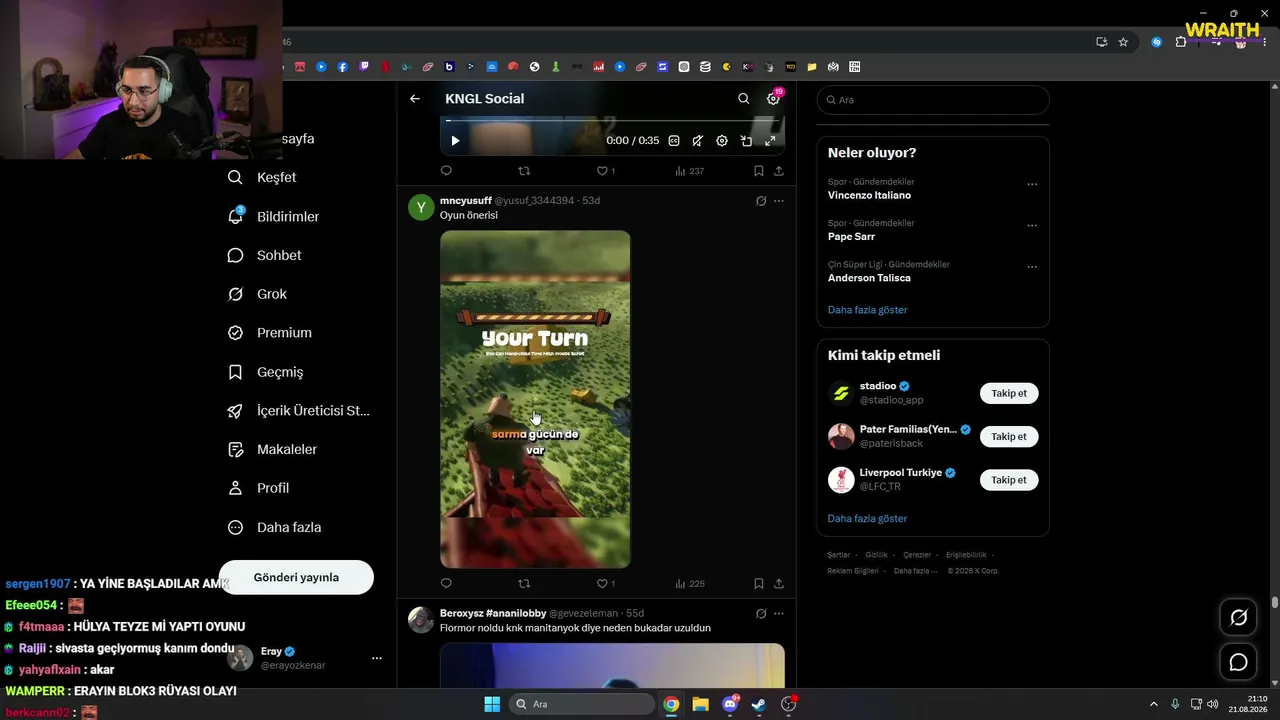The height and width of the screenshot is (720, 1280).
Task: Follow Pater Familias with Takip et
Action: coord(1009,437)
